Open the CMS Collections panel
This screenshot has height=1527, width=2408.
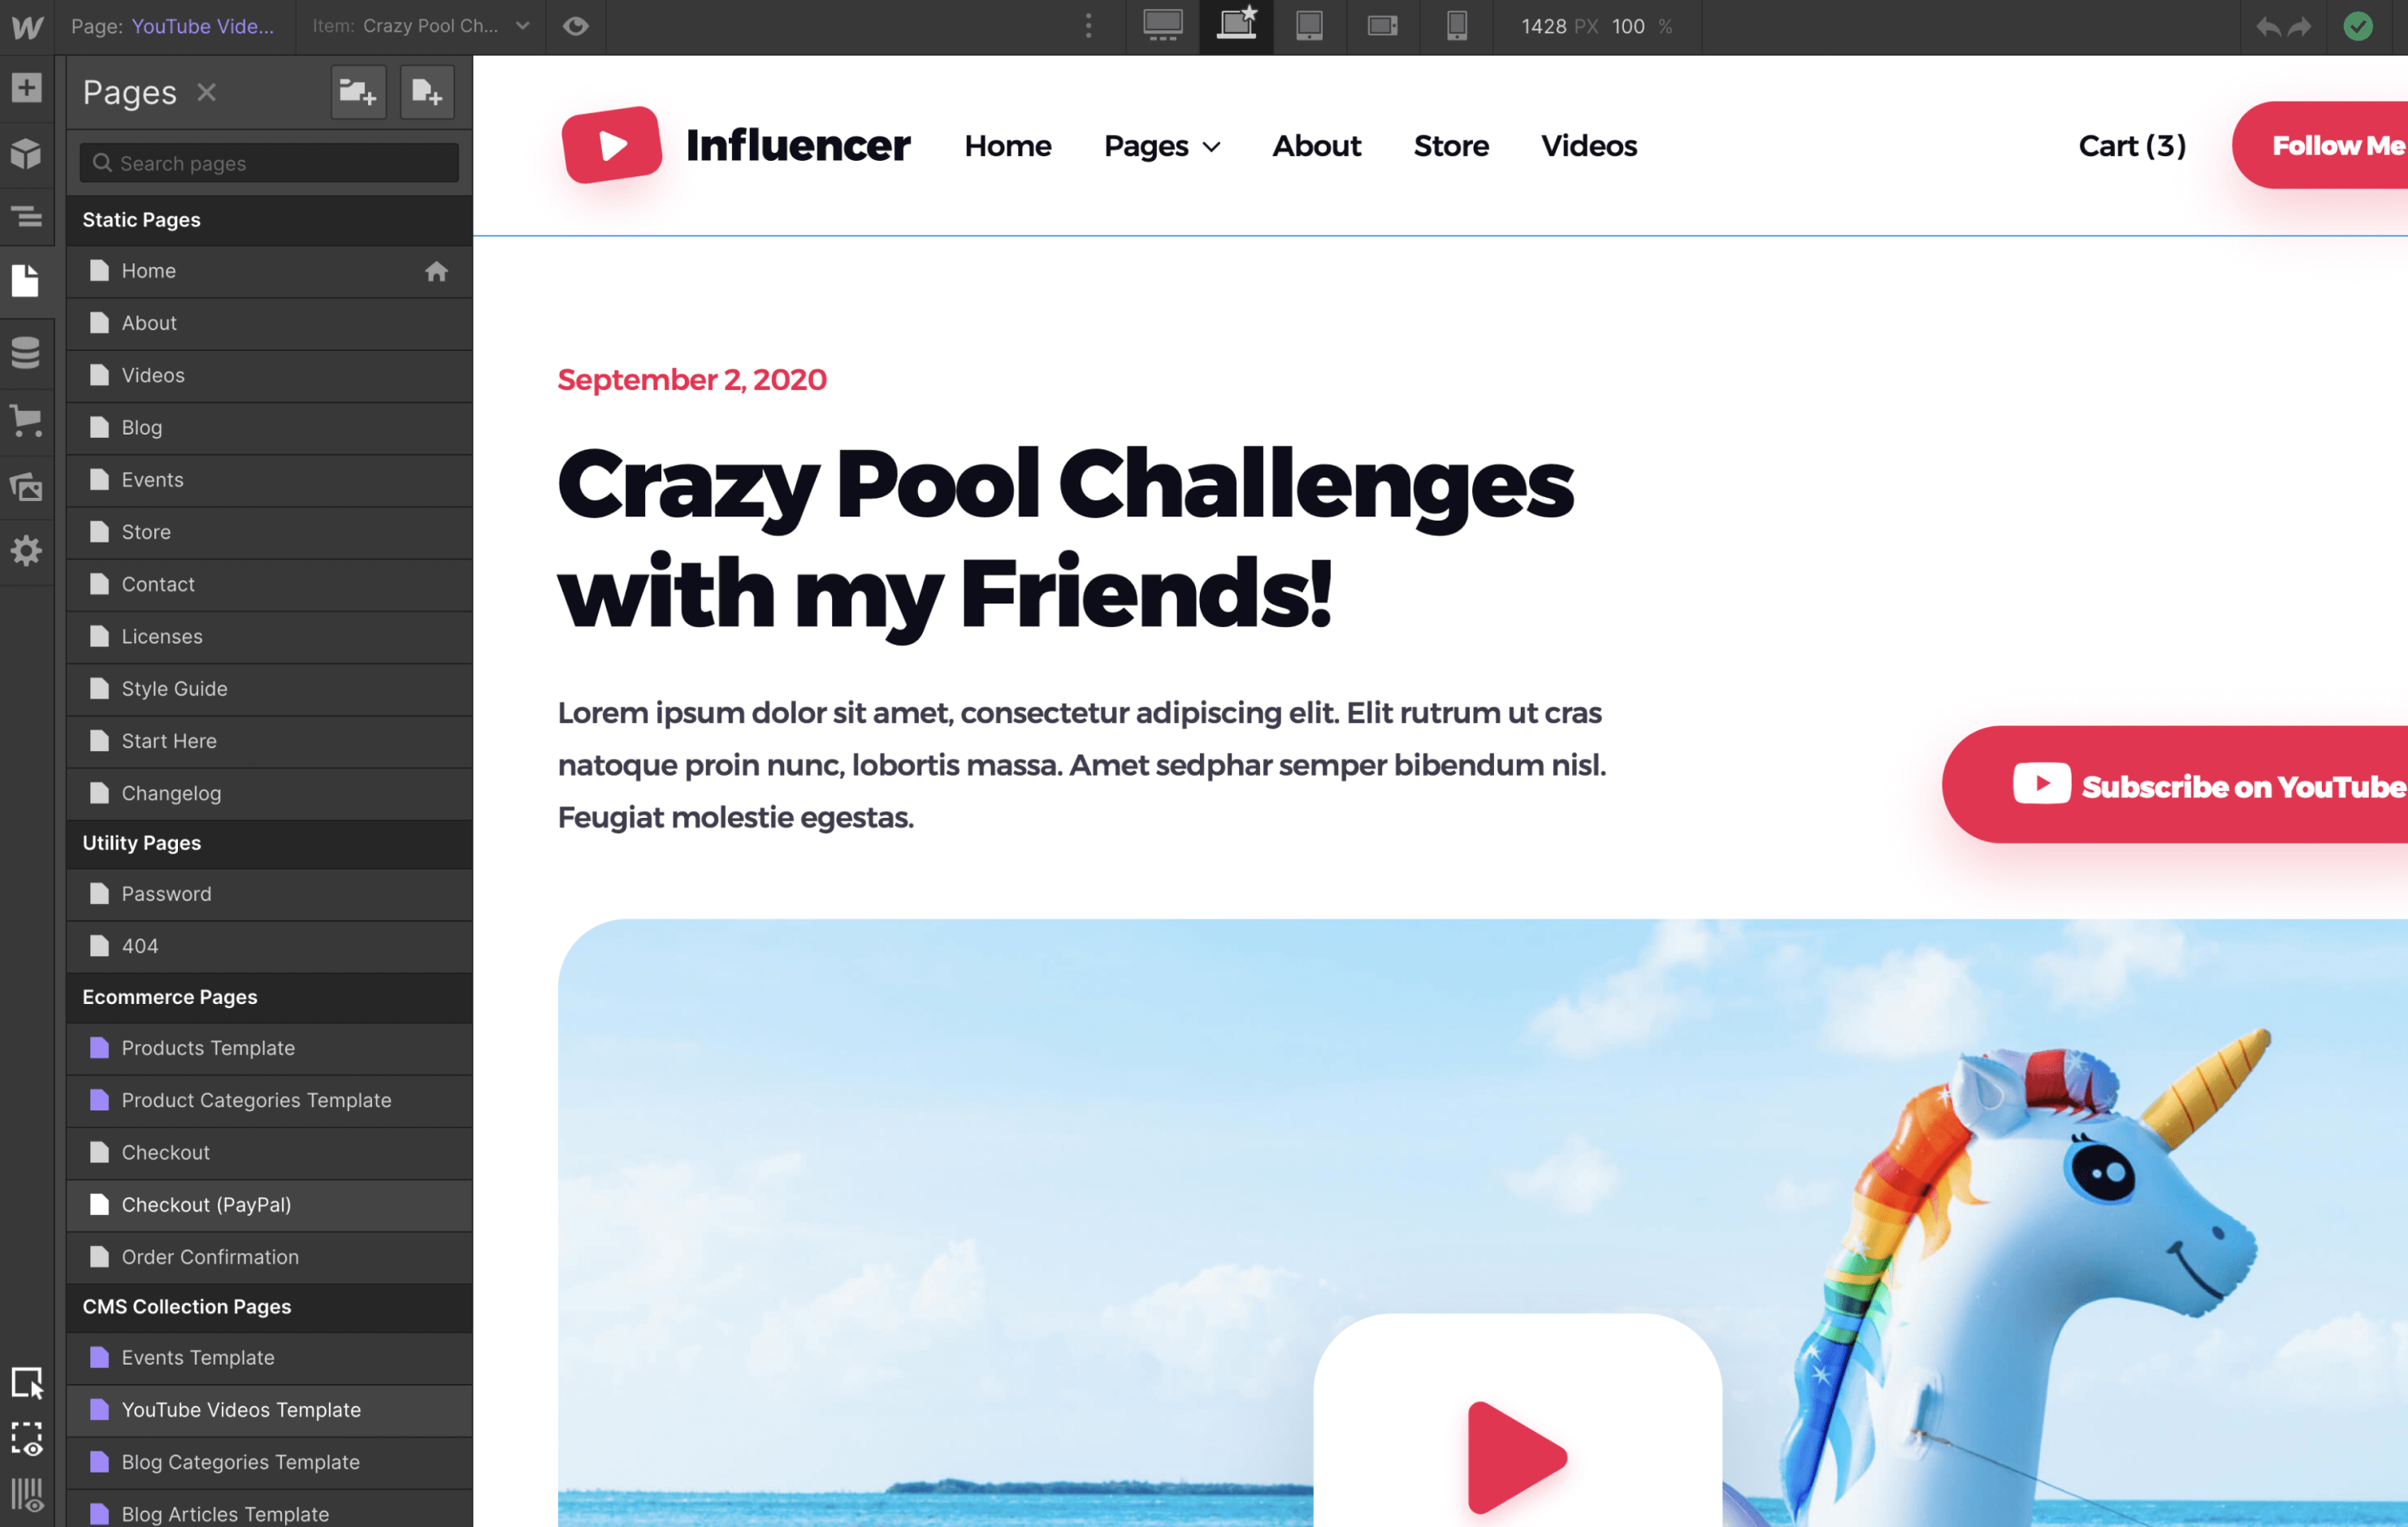(26, 353)
